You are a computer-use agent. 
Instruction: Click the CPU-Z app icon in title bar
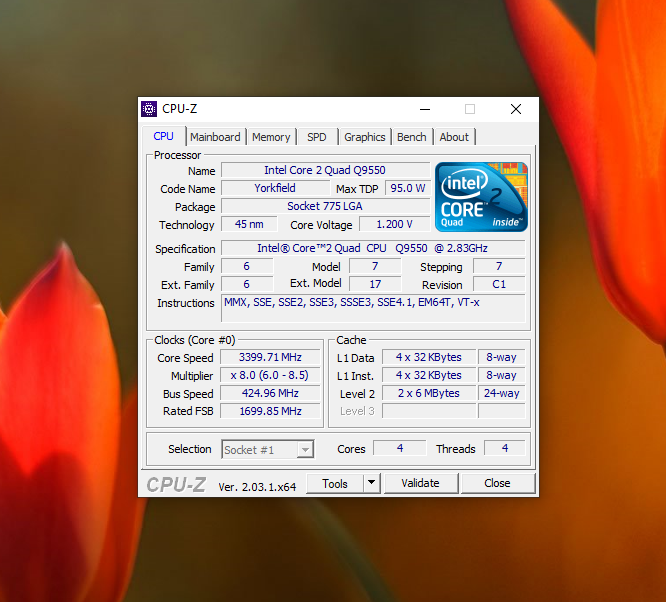click(x=149, y=109)
